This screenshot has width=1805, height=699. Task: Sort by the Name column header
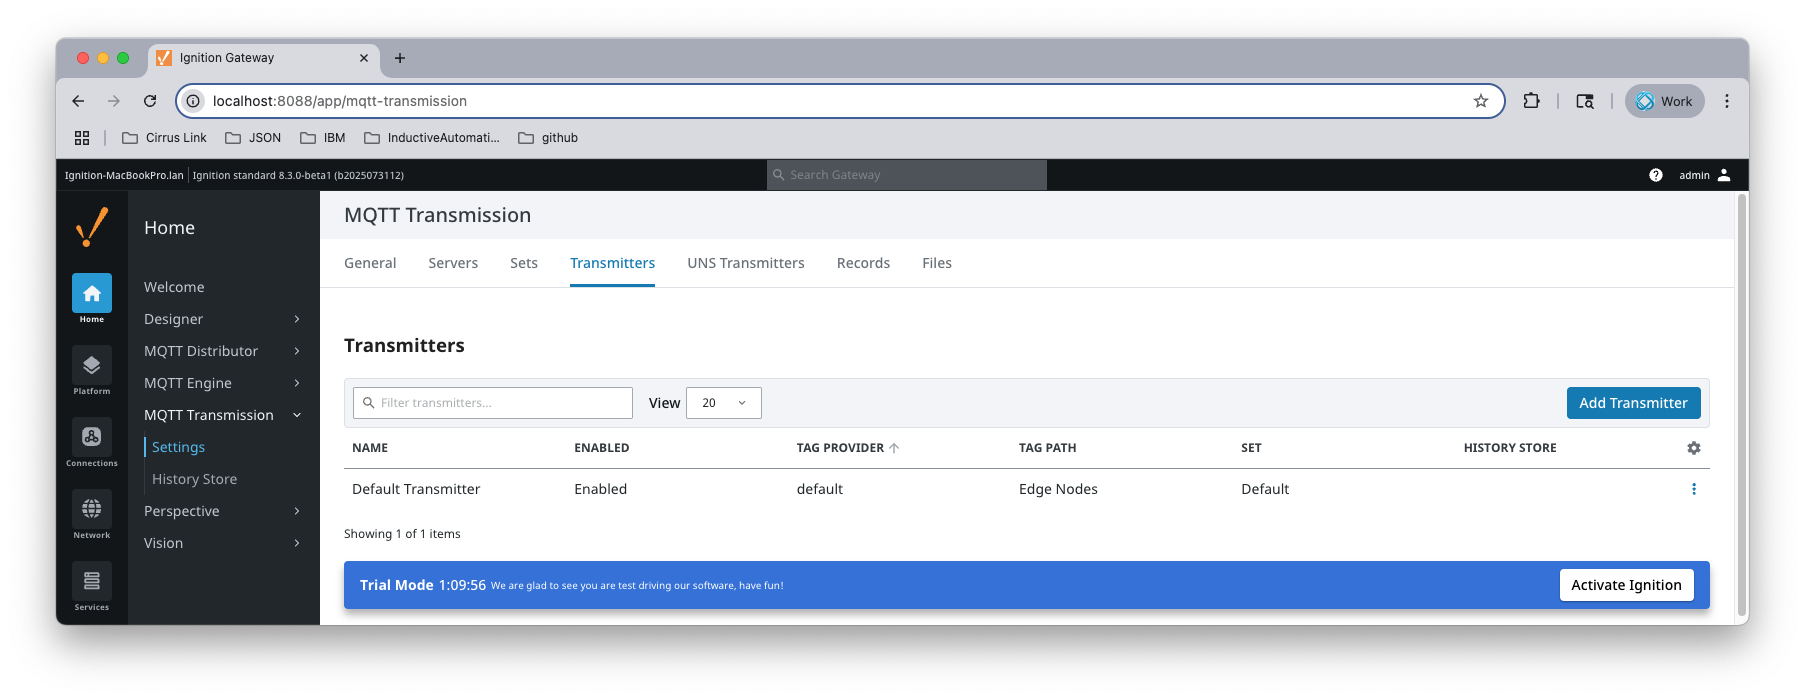pyautogui.click(x=370, y=448)
